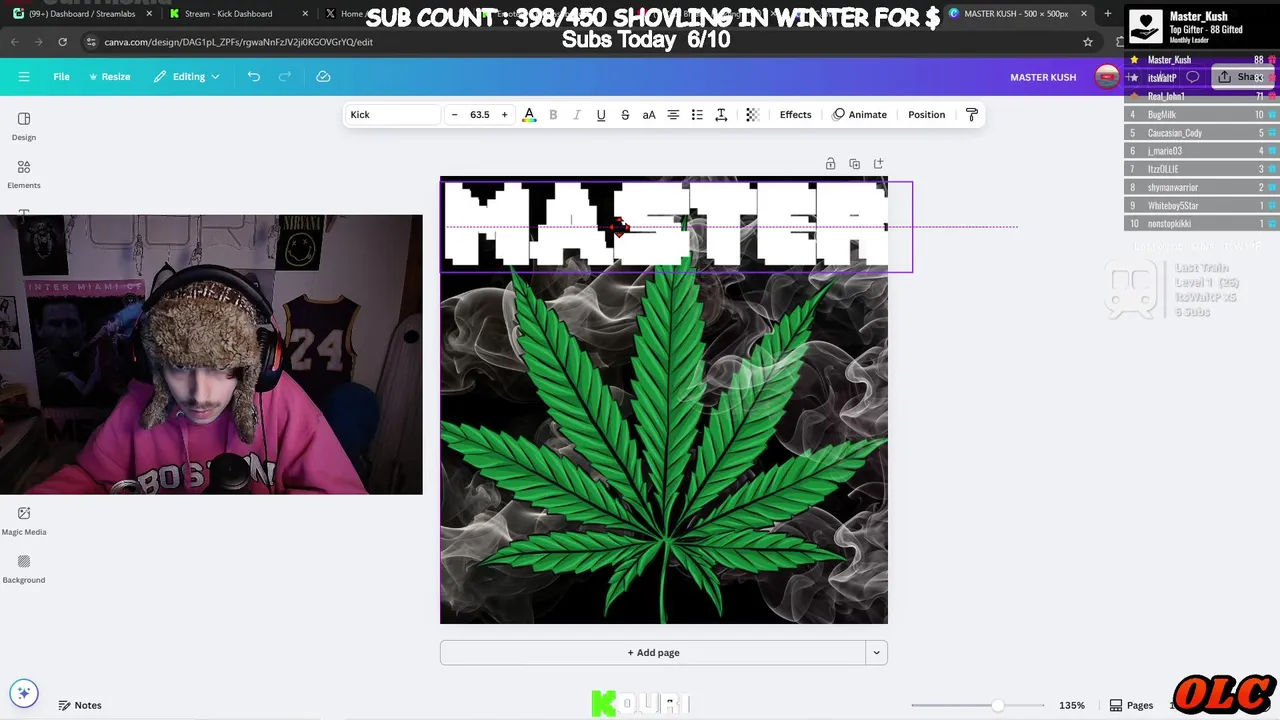Switch to the Stream - Kick Dashboard tab

236,14
